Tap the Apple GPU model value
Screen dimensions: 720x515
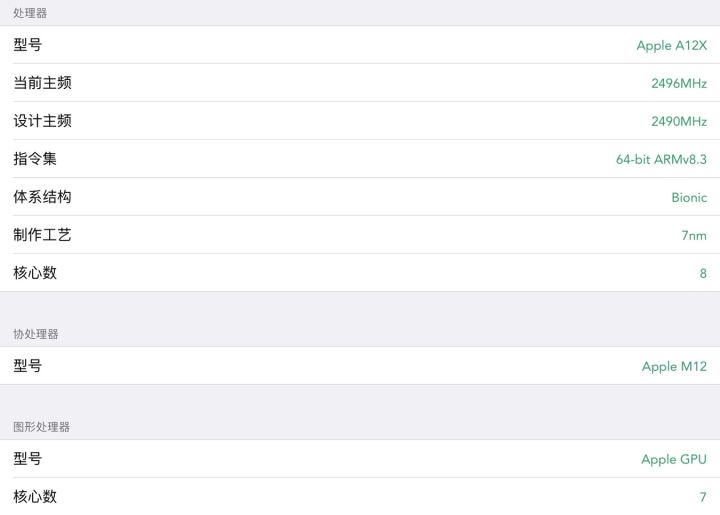(x=674, y=459)
